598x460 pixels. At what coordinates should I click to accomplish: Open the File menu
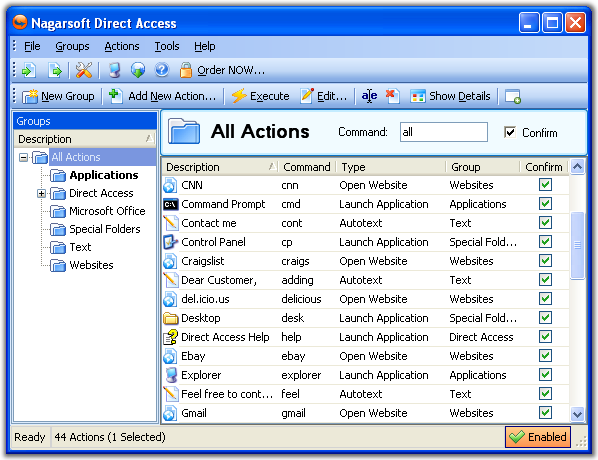tap(32, 47)
